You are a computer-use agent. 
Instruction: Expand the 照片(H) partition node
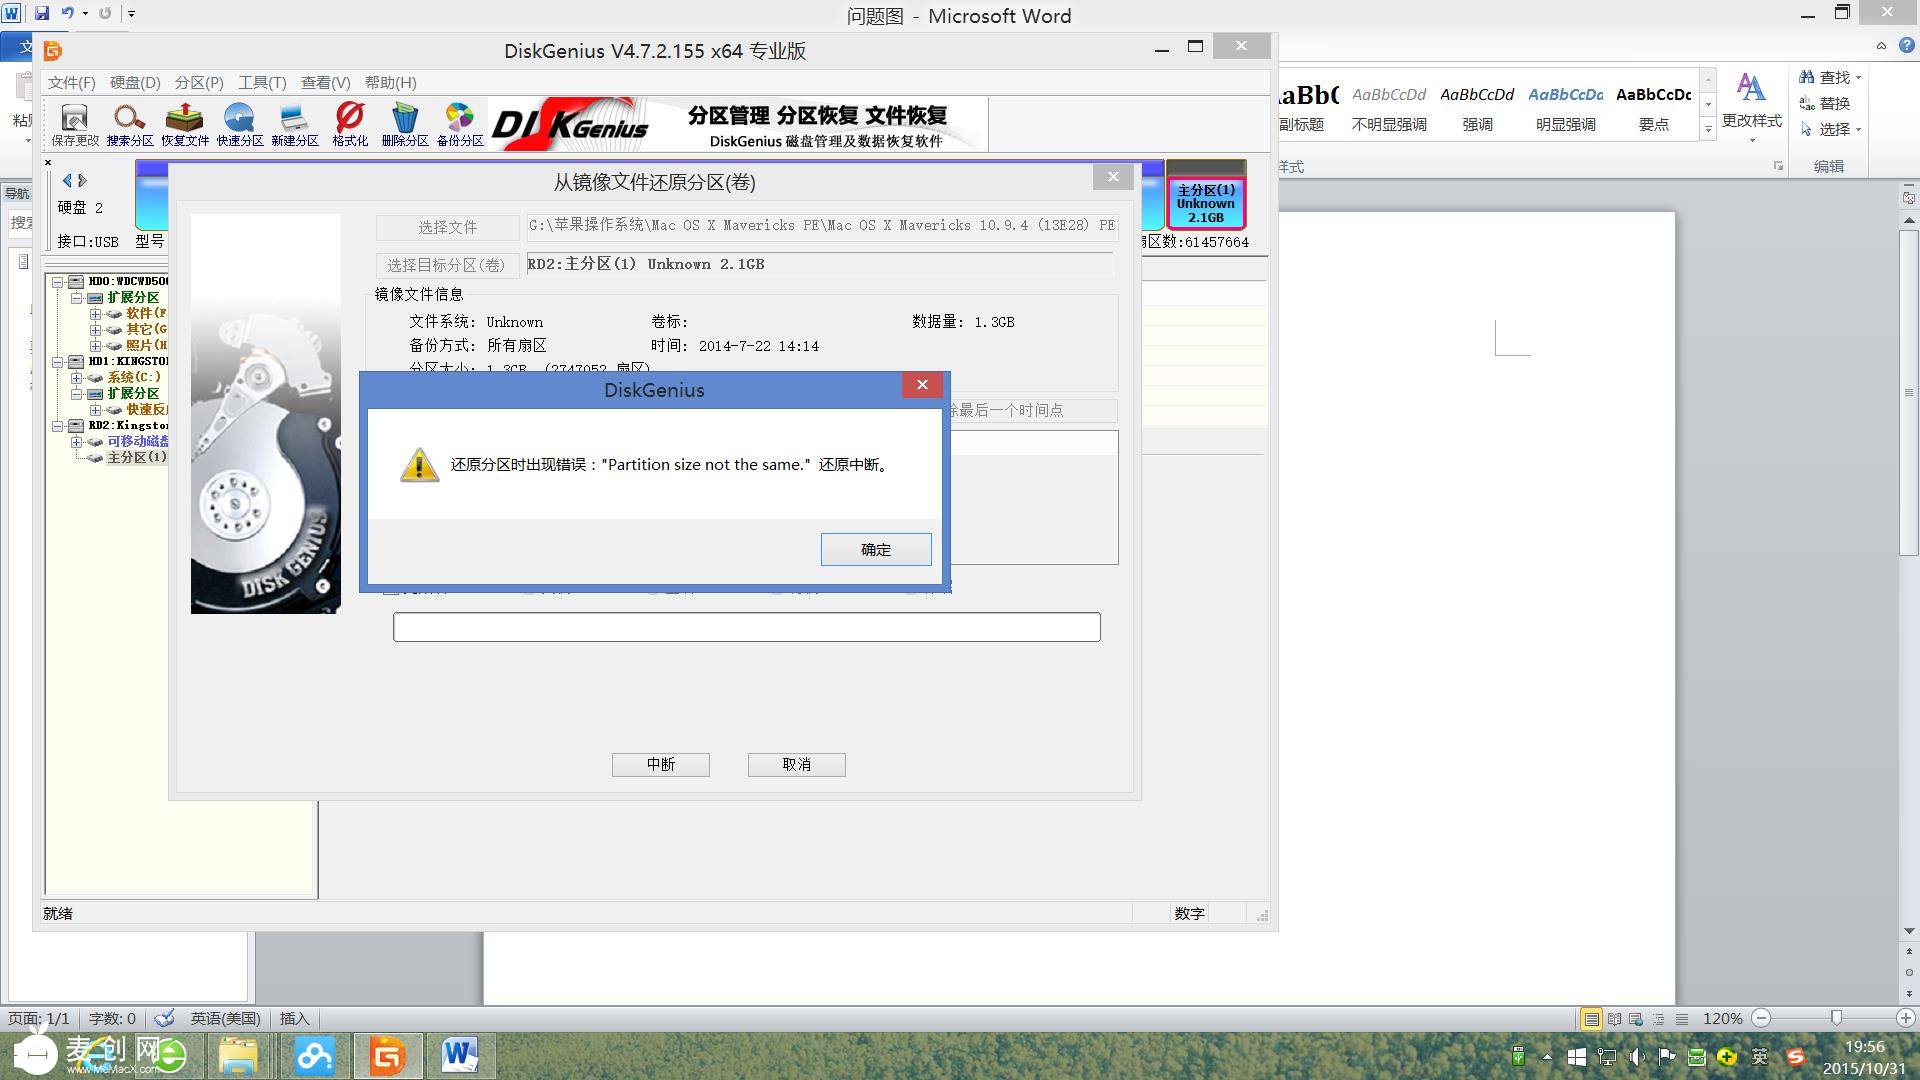[x=95, y=345]
